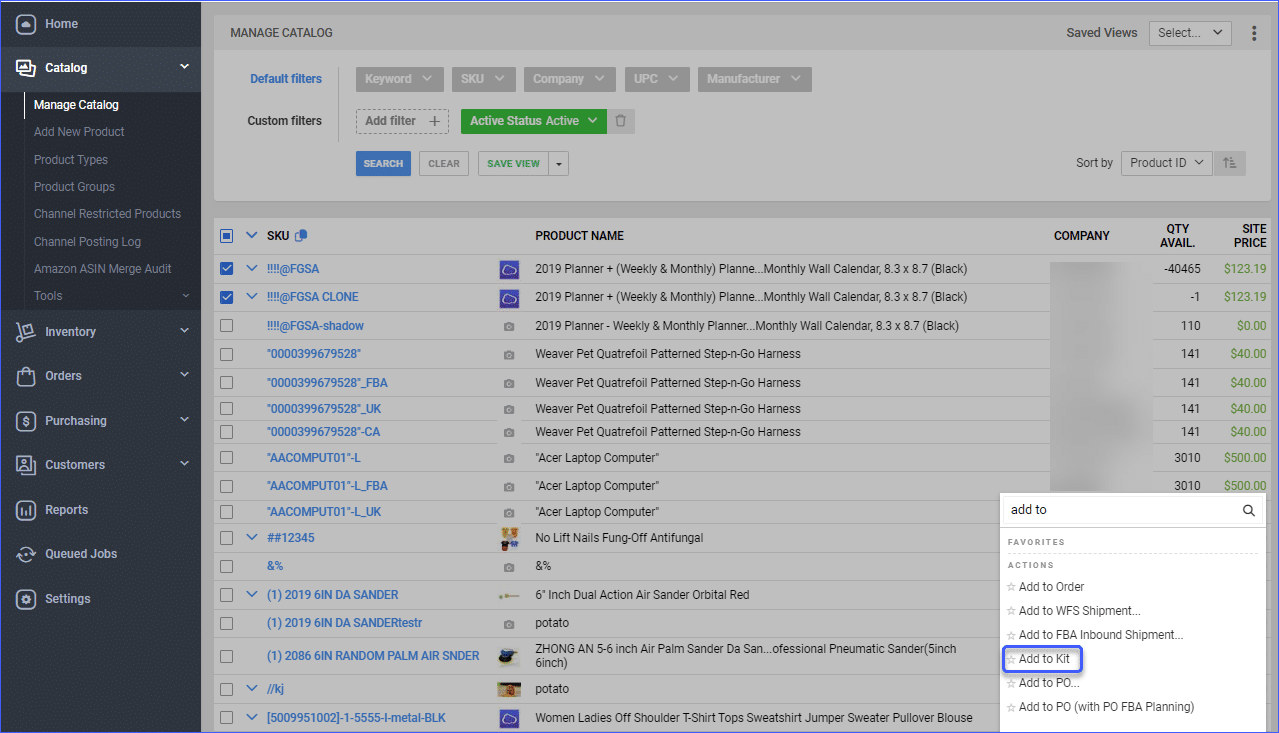Select Add to Order in the actions menu

coord(1052,586)
